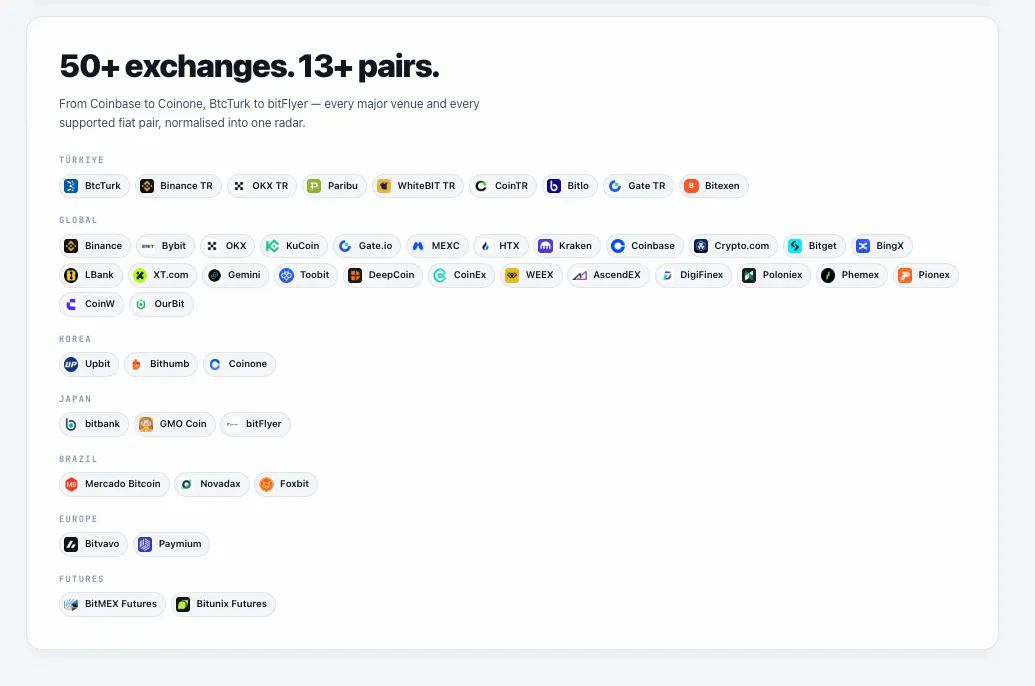Click the Mercado Bitcoin red logo icon
The image size is (1035, 686).
pos(71,485)
